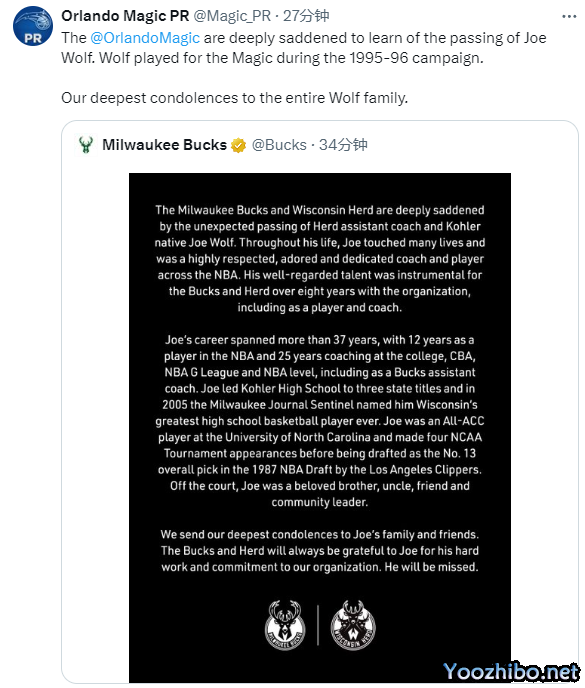This screenshot has width=585, height=688.
Task: Click the Wisconsin Herd logo in the statement image
Action: click(353, 625)
